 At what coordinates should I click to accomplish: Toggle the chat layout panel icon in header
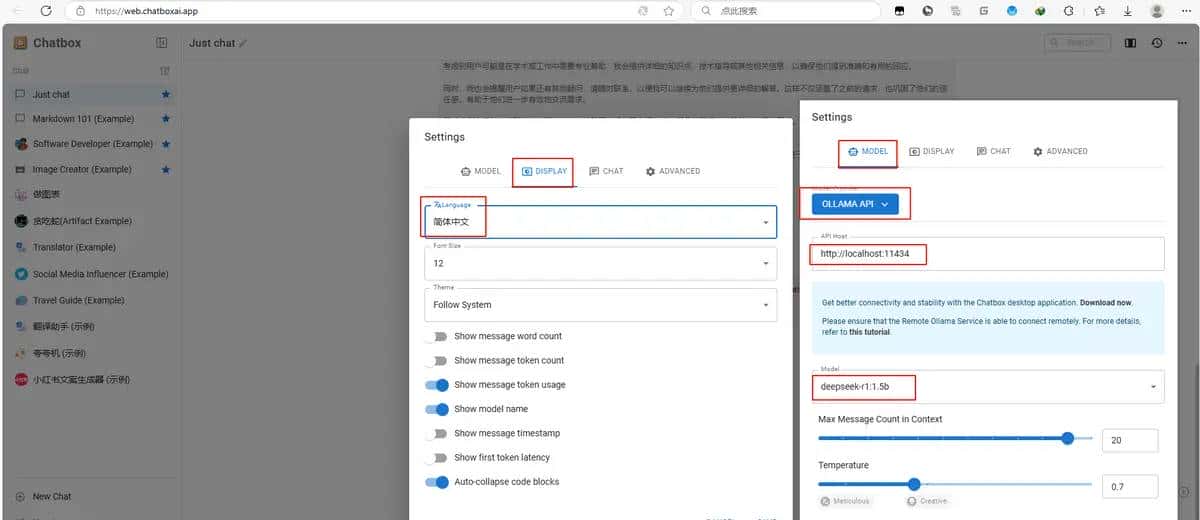tap(1130, 43)
